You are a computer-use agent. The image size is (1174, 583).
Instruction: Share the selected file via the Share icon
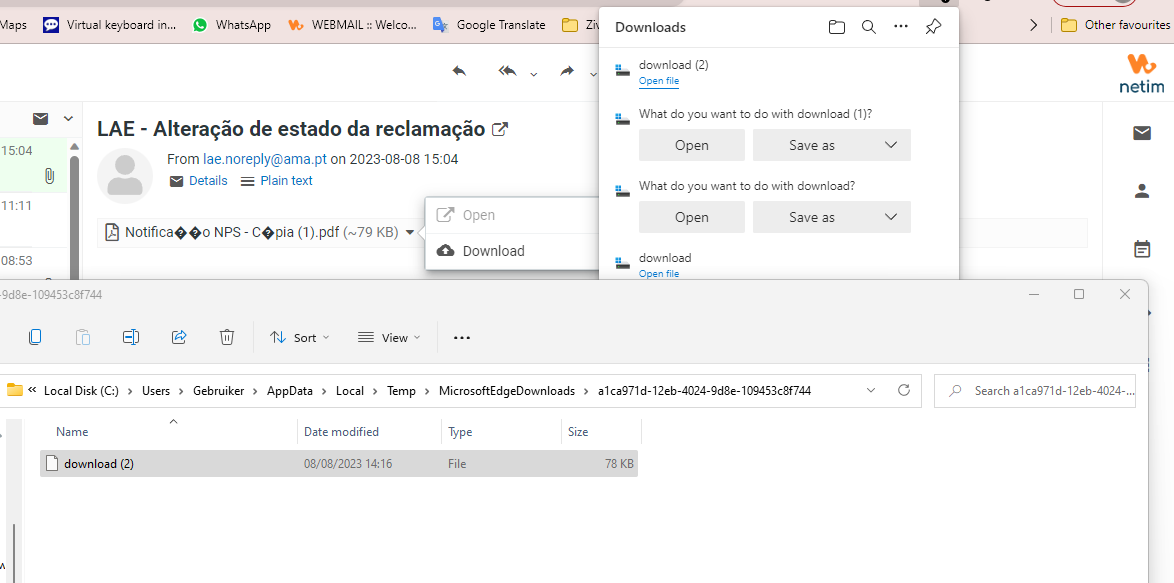pyautogui.click(x=179, y=337)
